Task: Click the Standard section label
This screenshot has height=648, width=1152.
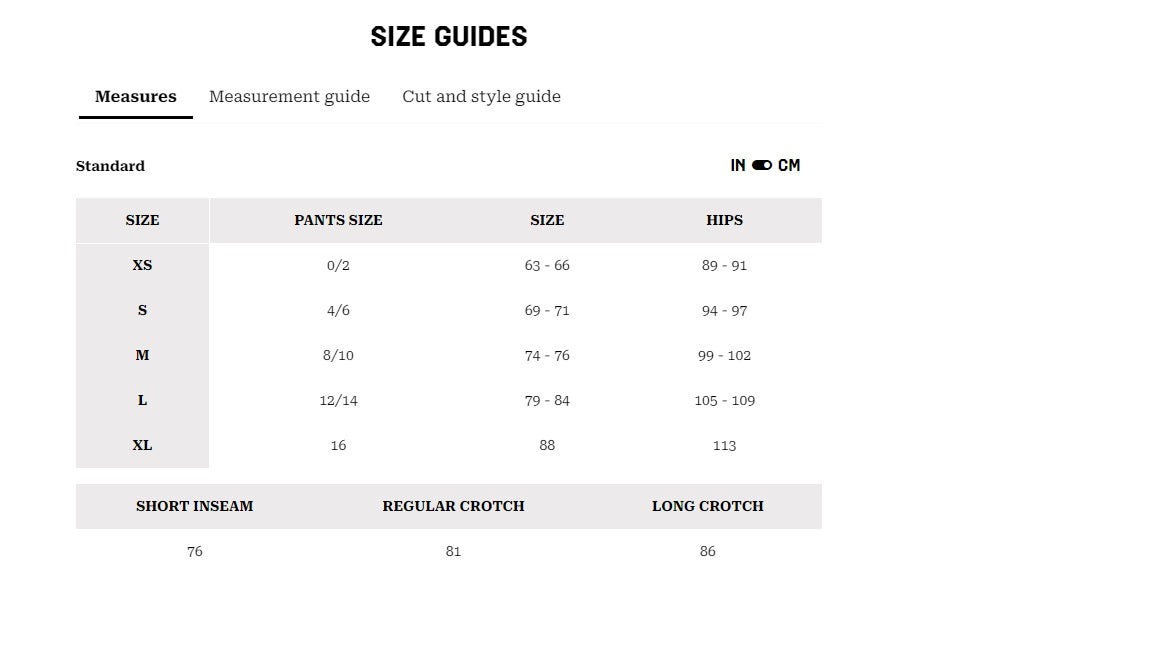Action: coord(110,166)
